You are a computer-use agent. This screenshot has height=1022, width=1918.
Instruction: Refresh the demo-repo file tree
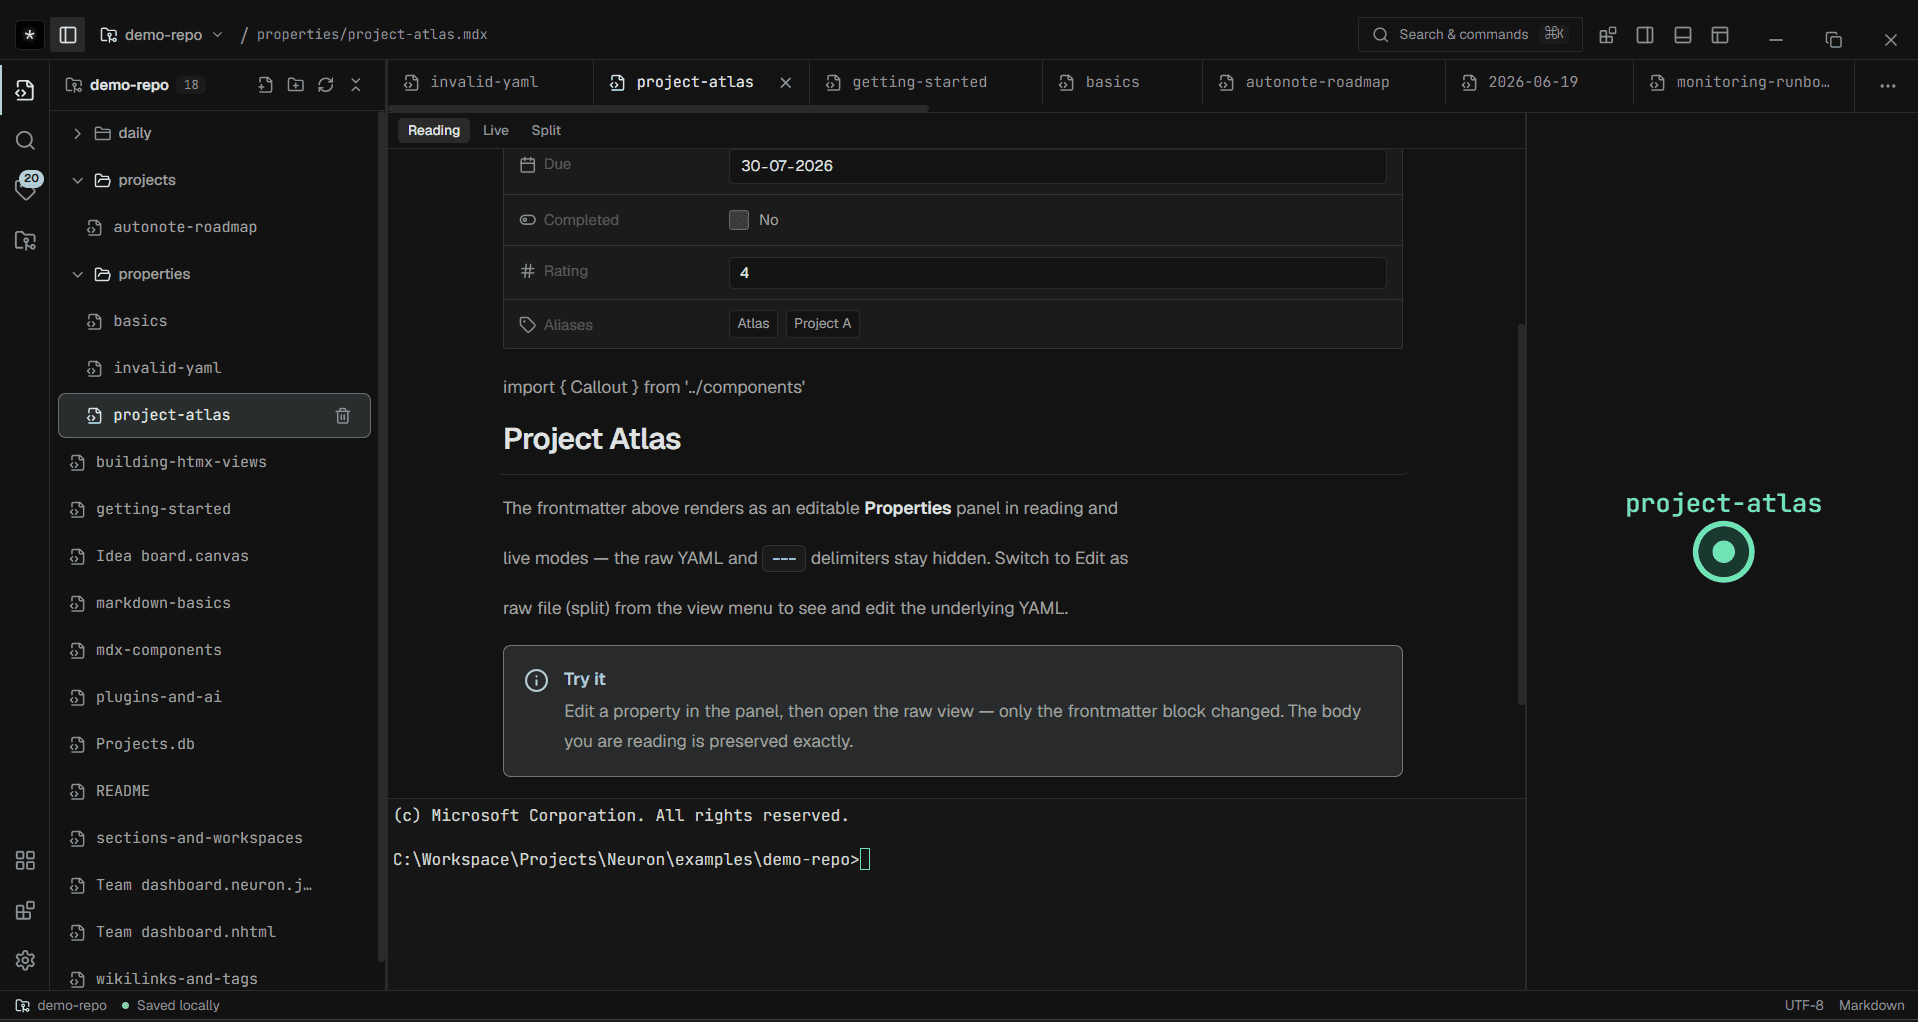[326, 85]
